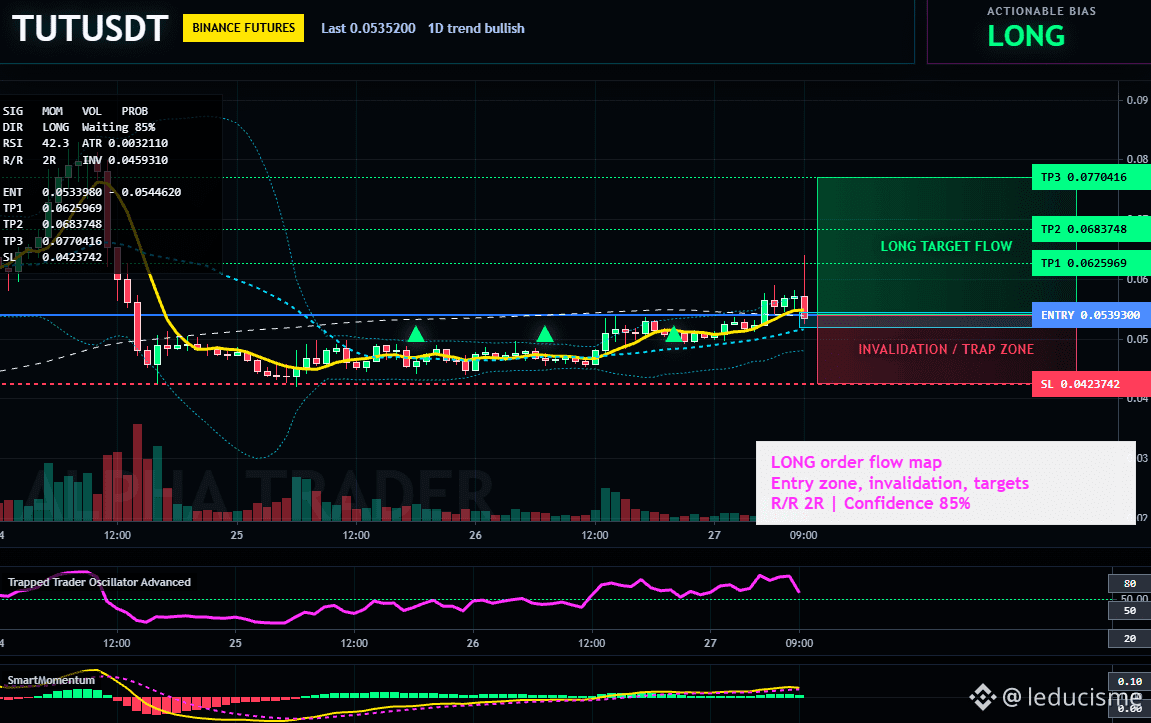Click the RSI 42.3 value in table
1151x723 pixels.
click(x=36, y=143)
